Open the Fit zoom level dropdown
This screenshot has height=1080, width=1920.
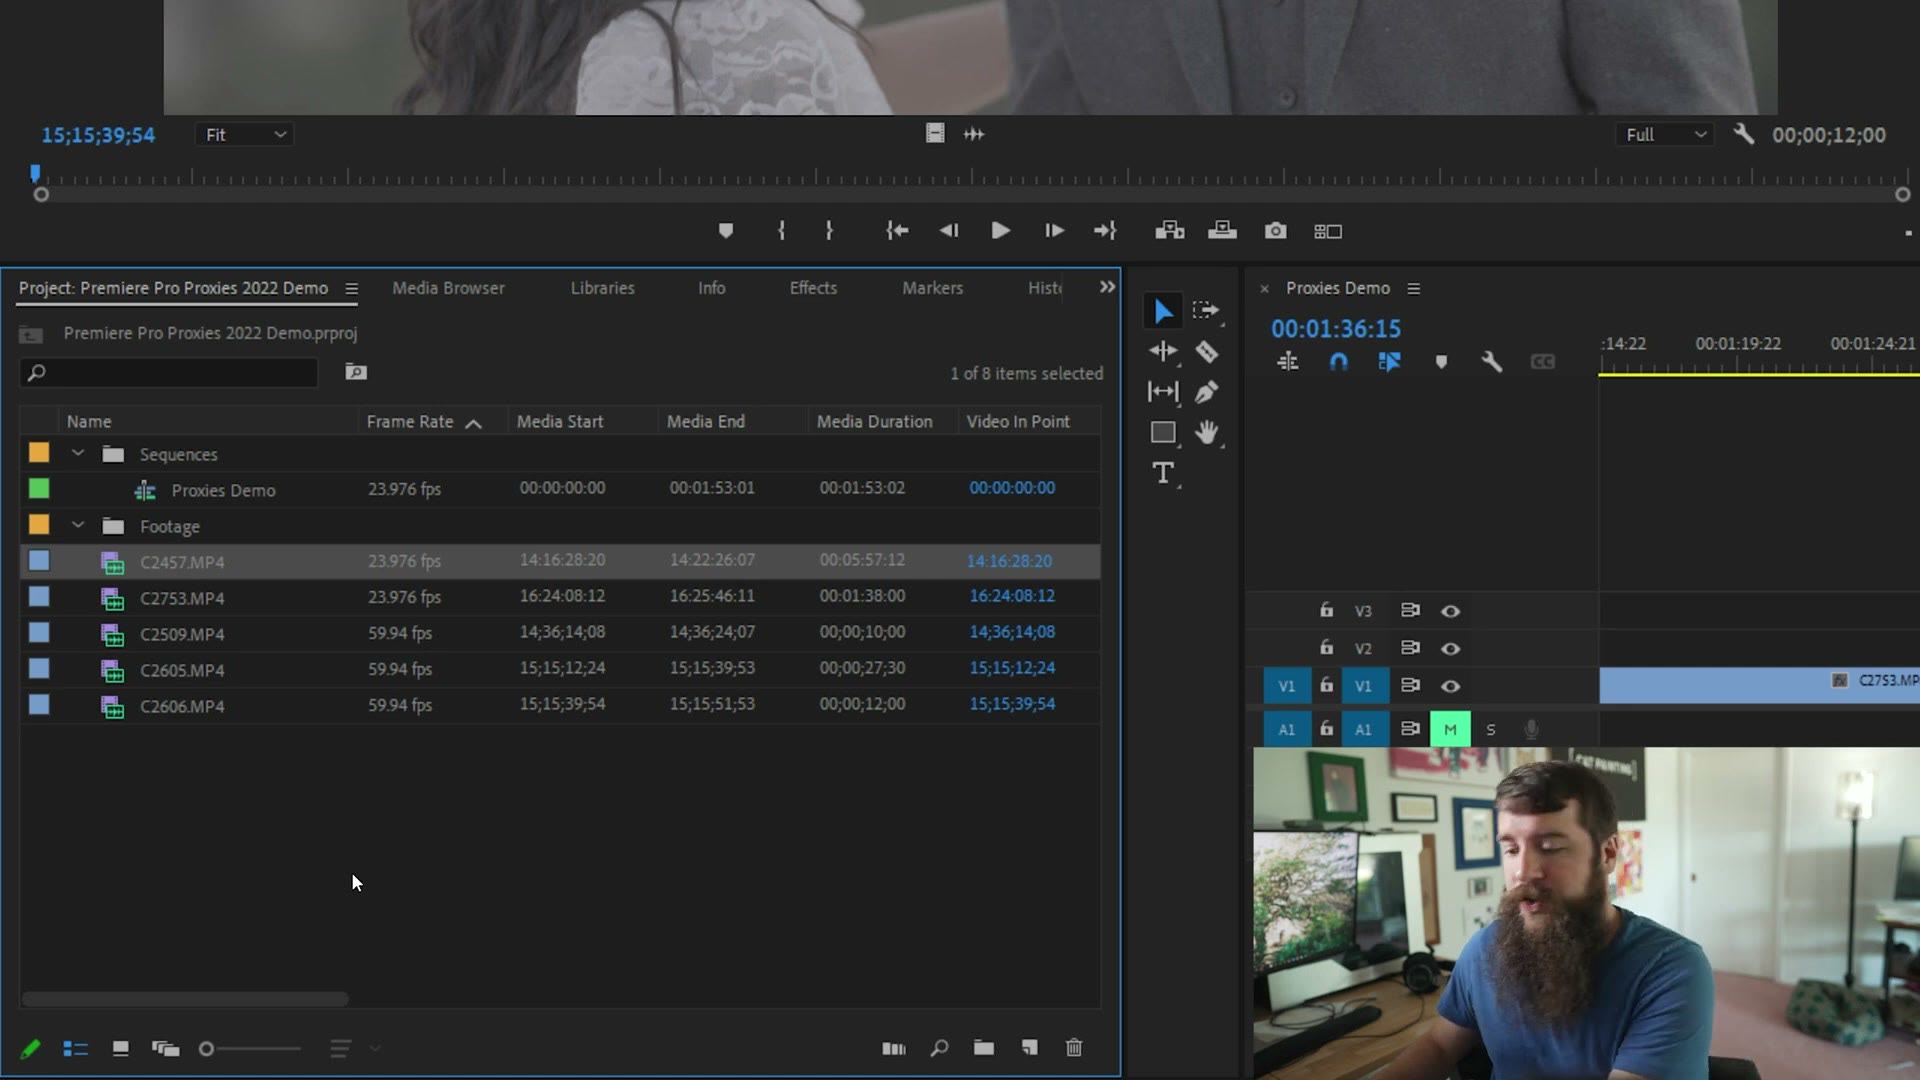[244, 134]
